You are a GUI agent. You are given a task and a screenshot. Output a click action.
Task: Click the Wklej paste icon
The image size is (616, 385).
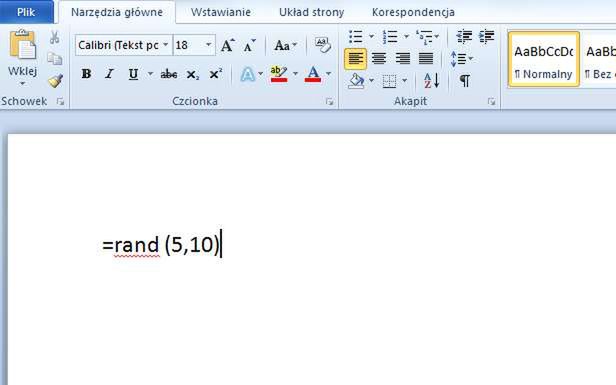click(22, 45)
